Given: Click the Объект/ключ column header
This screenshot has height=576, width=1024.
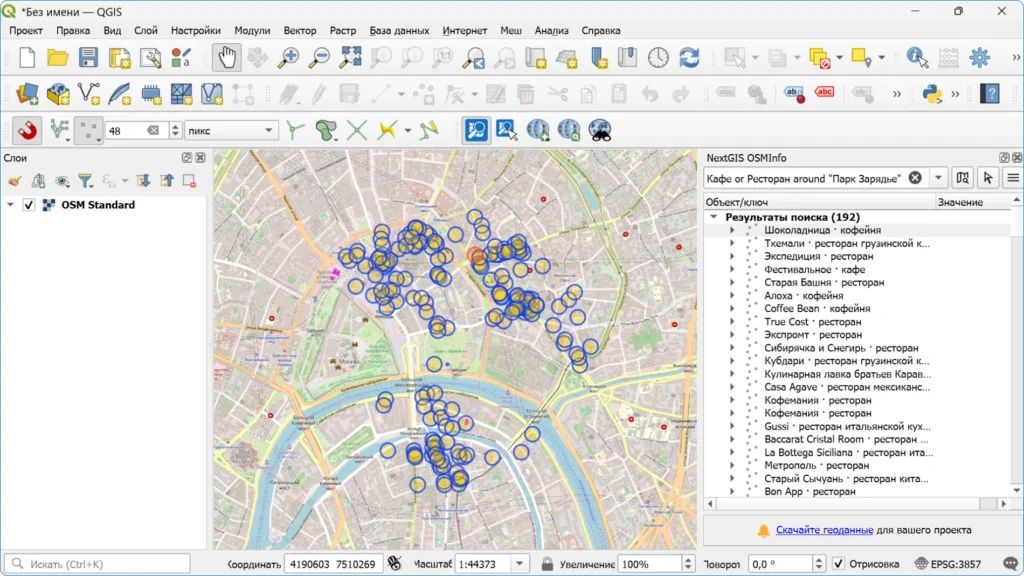Looking at the screenshot, I should (x=820, y=202).
